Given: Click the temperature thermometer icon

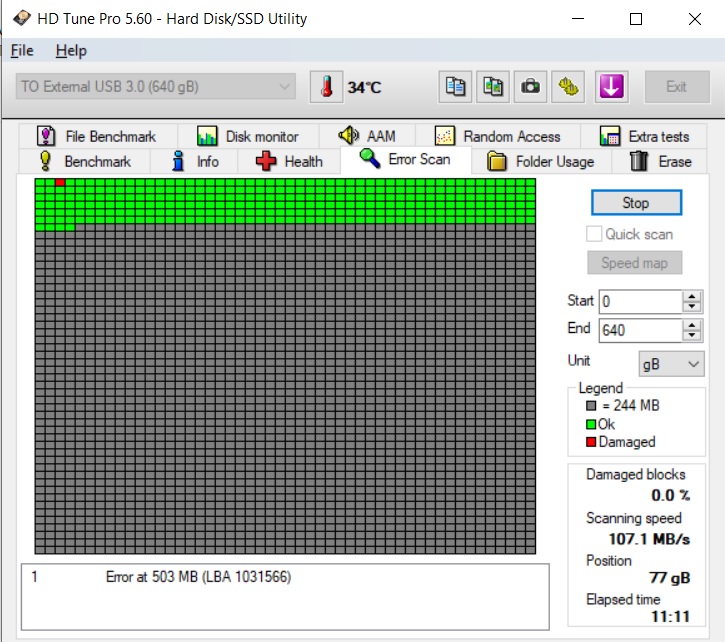Looking at the screenshot, I should click(326, 86).
